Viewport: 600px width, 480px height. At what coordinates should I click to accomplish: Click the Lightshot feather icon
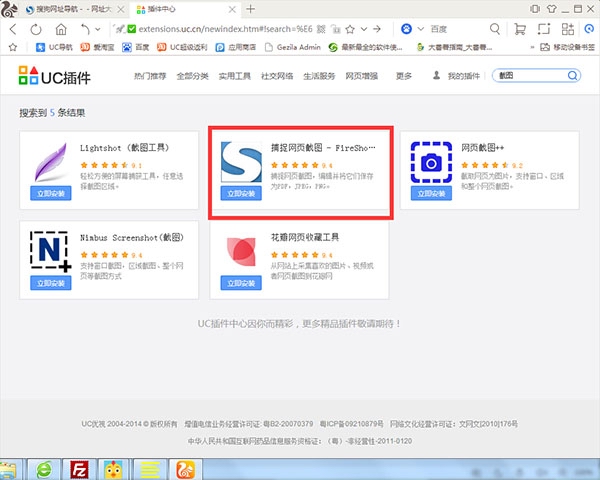[x=51, y=162]
